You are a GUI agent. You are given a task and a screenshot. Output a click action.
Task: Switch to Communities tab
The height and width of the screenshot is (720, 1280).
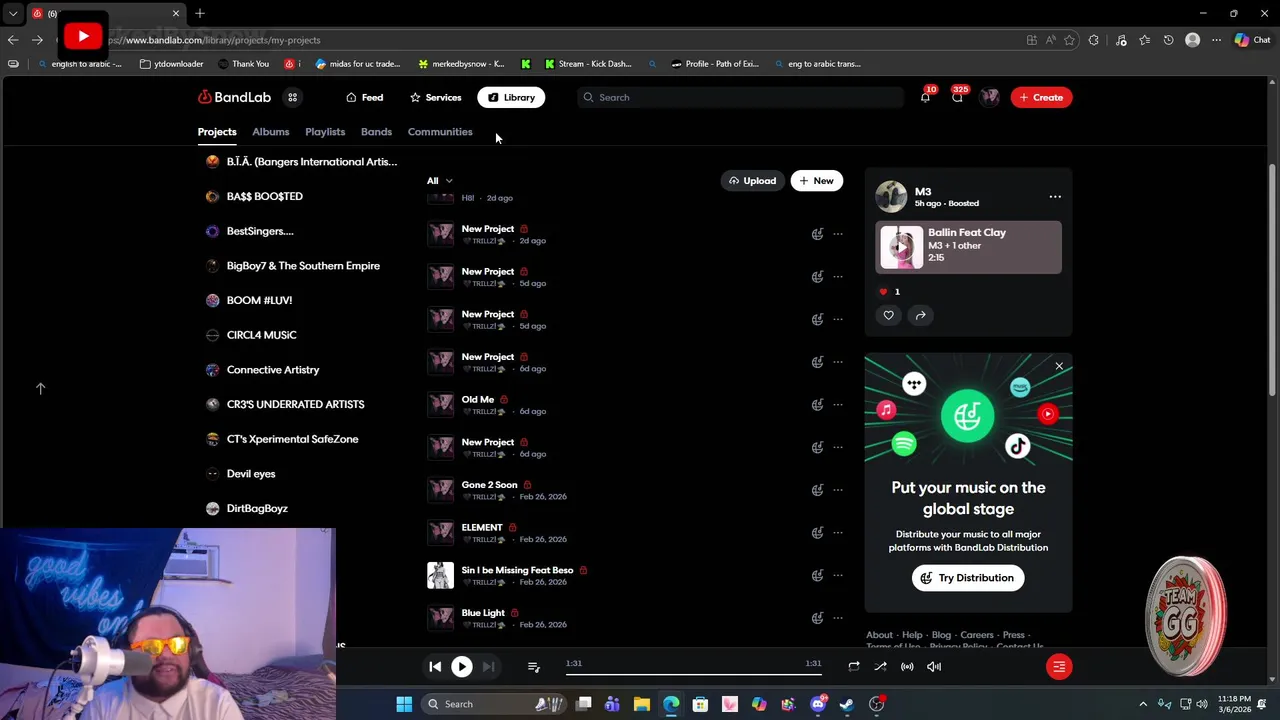point(440,132)
